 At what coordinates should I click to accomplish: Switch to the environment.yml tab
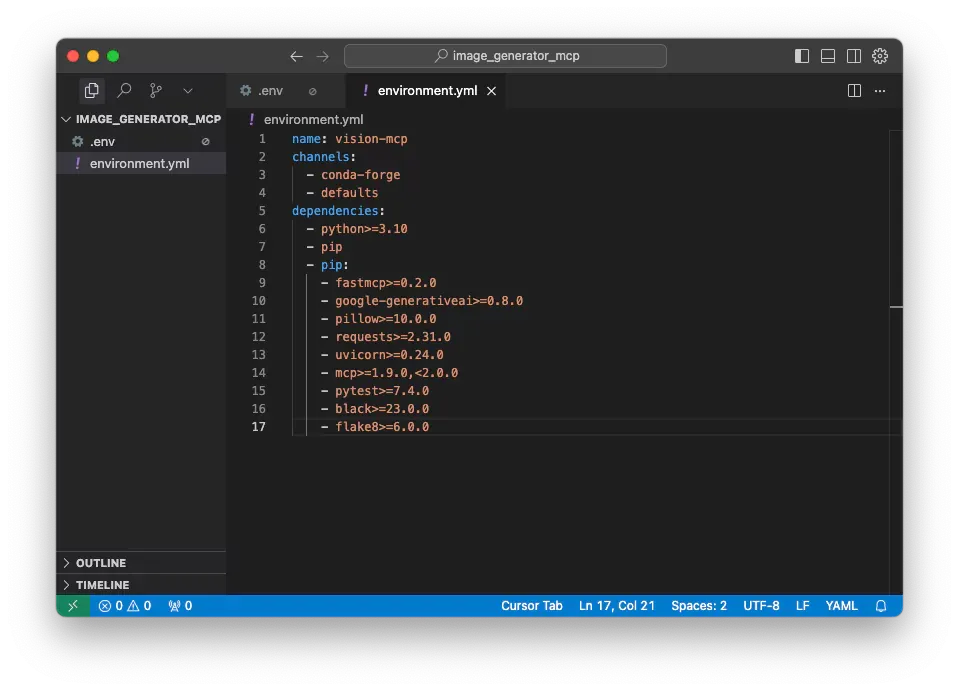click(427, 91)
